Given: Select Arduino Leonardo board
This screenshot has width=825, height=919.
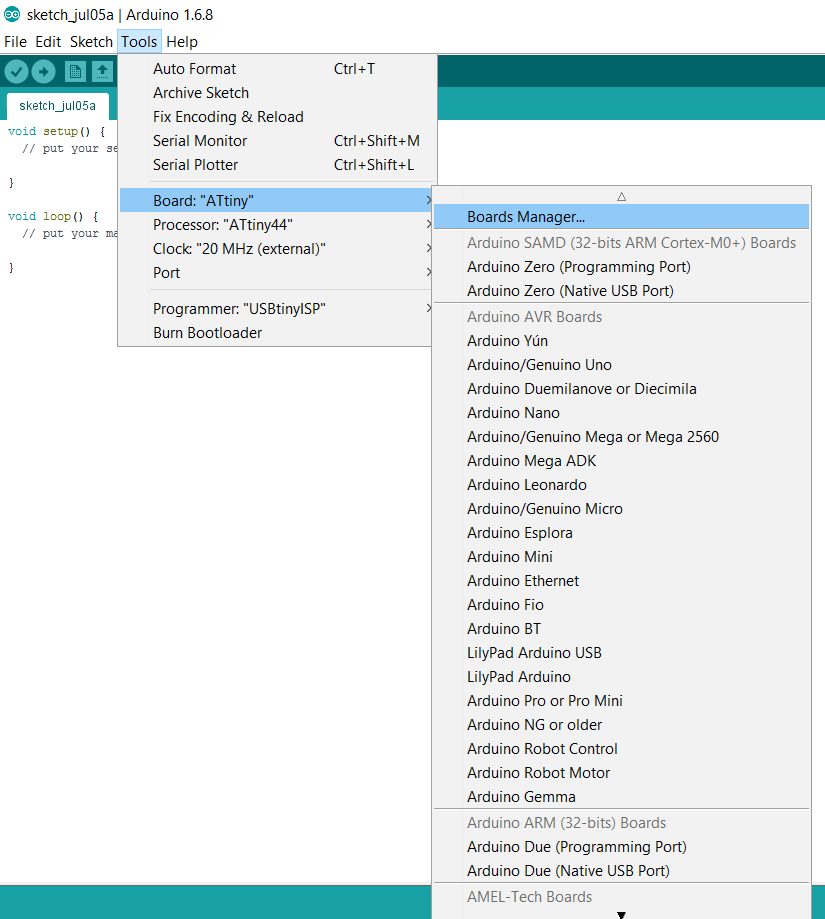Looking at the screenshot, I should 622,485.
